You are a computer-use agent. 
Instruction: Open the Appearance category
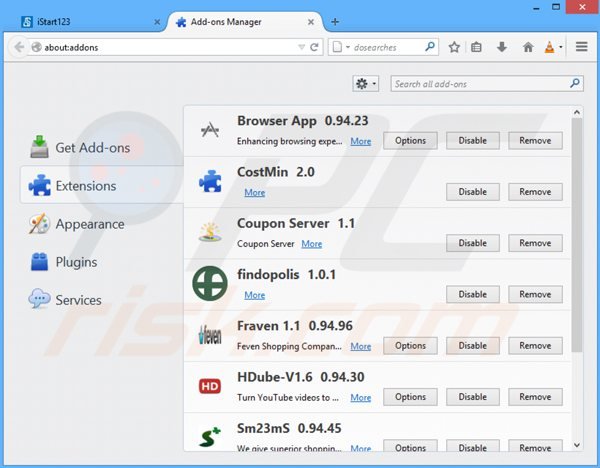pos(102,224)
